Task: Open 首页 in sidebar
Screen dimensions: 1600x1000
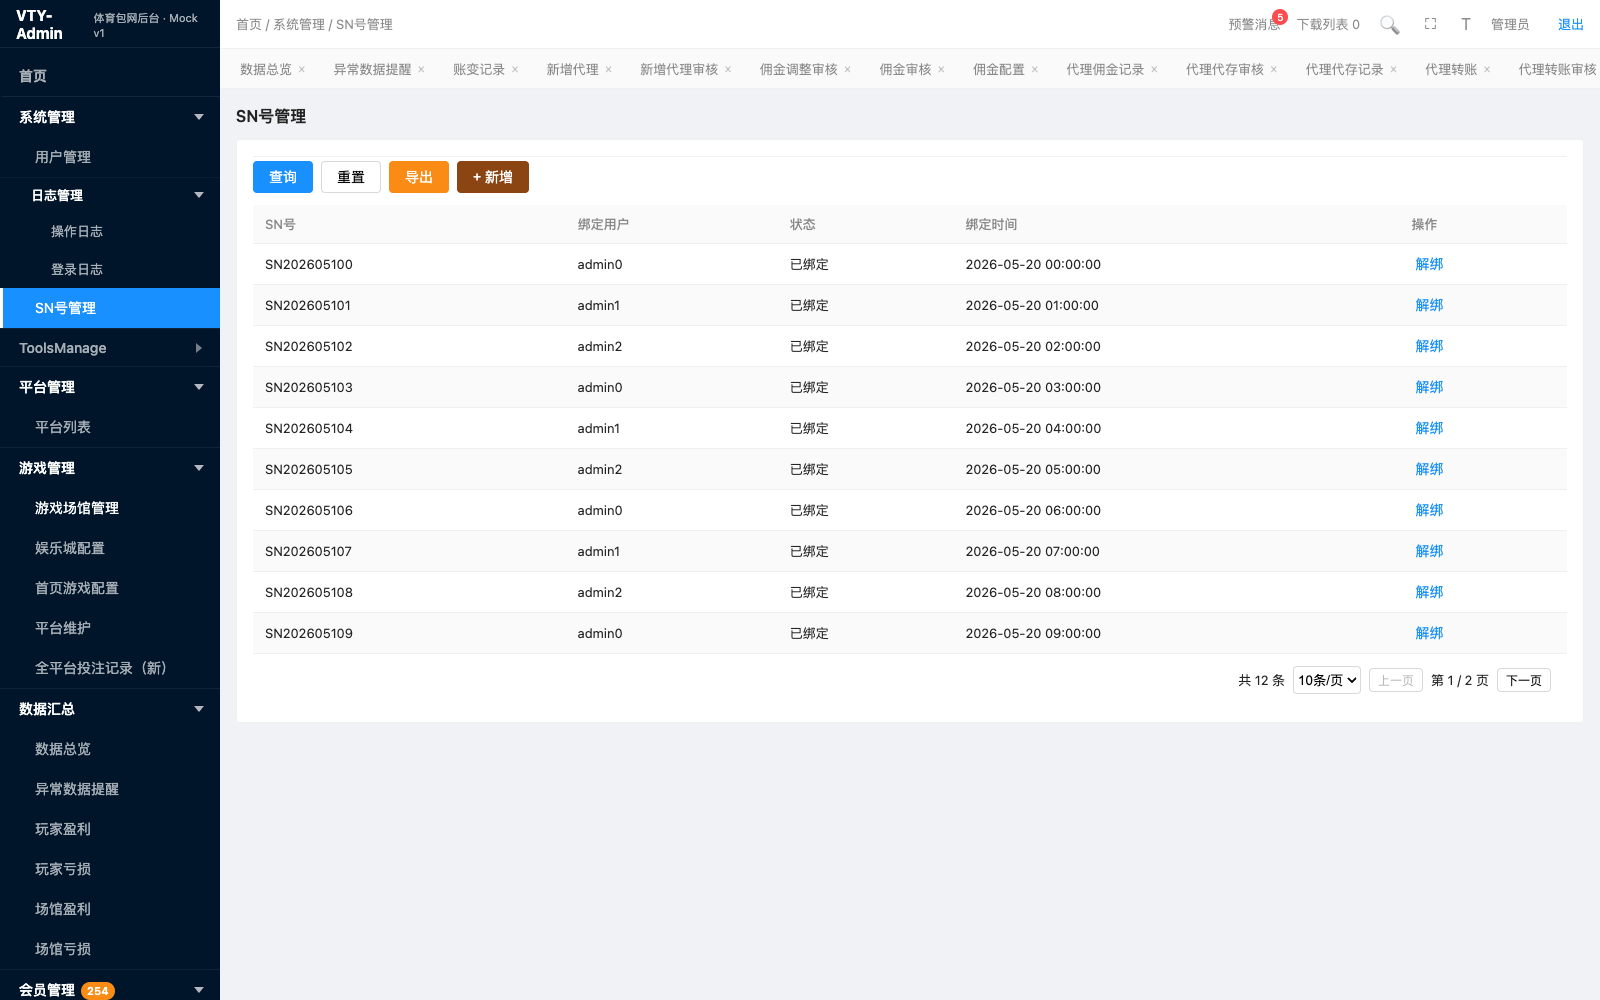Action: (110, 76)
